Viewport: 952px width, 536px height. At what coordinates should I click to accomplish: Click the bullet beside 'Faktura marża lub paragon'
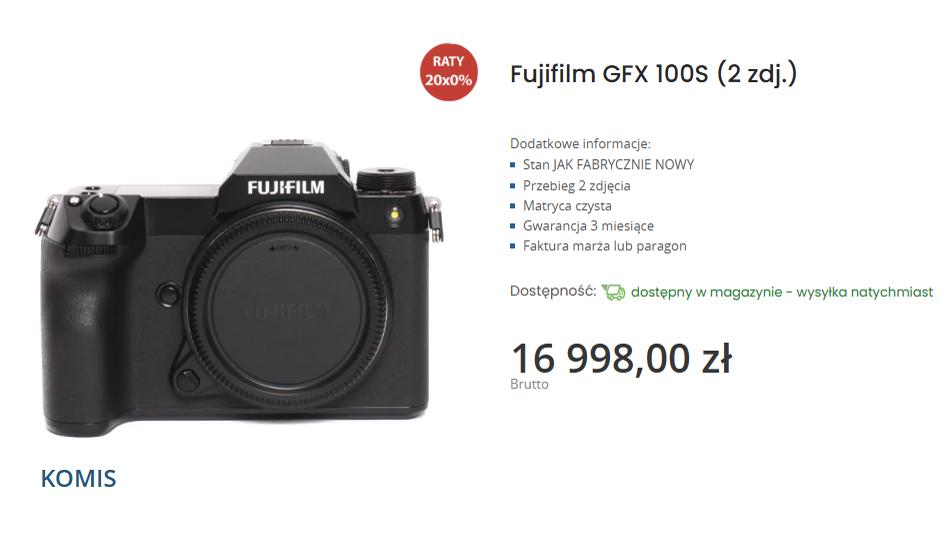click(513, 246)
